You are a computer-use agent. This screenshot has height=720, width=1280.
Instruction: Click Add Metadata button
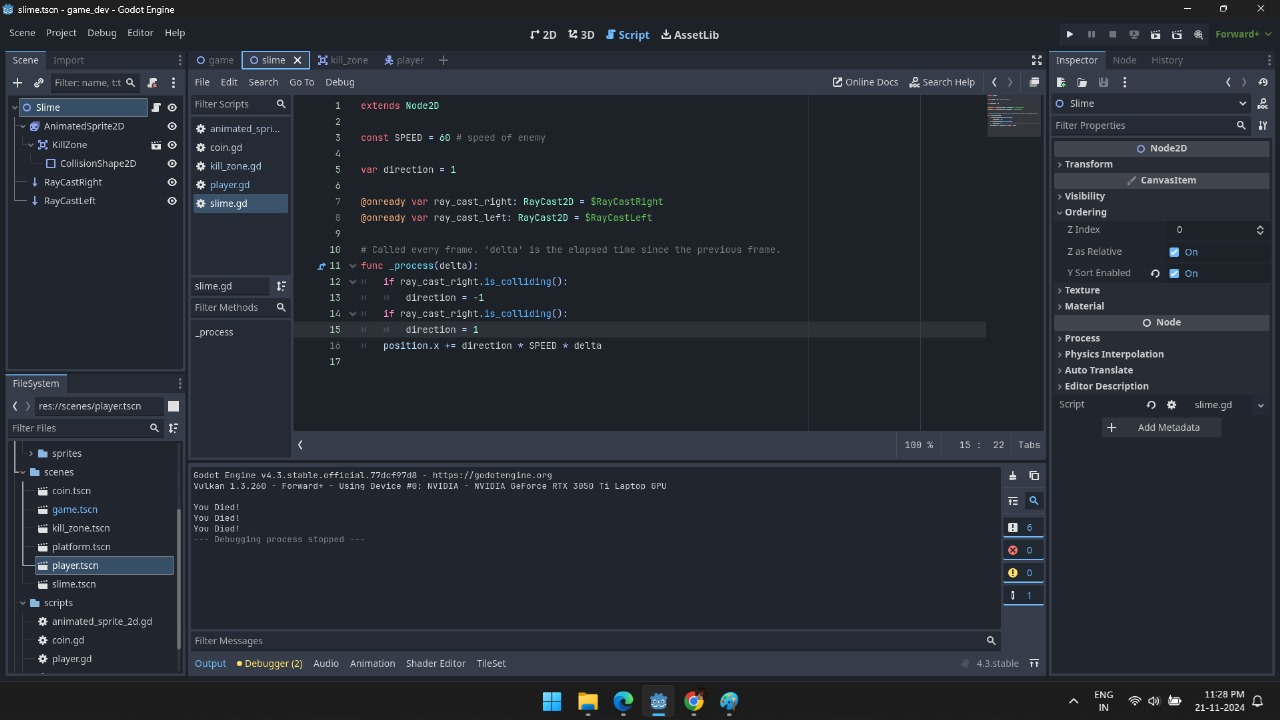1161,427
